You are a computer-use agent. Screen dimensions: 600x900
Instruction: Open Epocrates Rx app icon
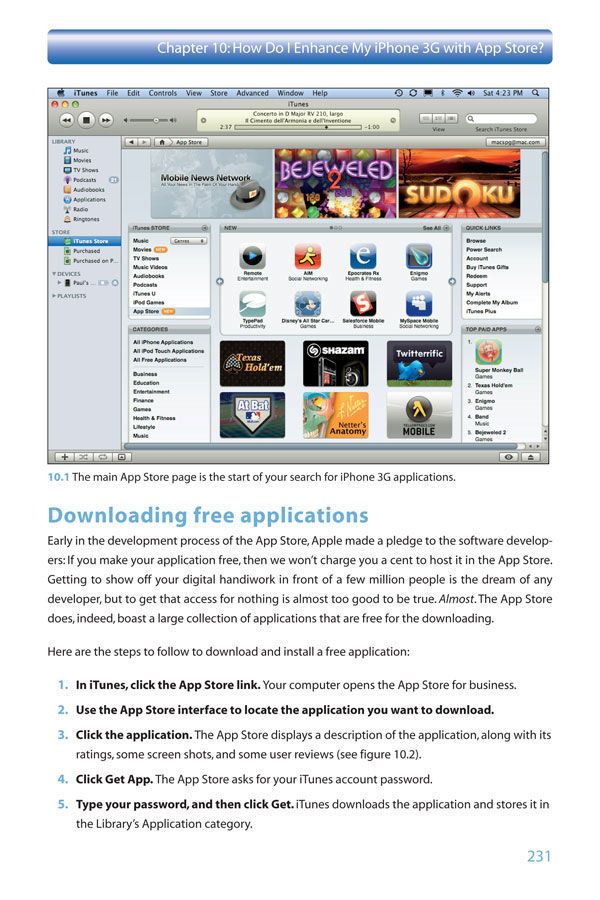pyautogui.click(x=363, y=256)
